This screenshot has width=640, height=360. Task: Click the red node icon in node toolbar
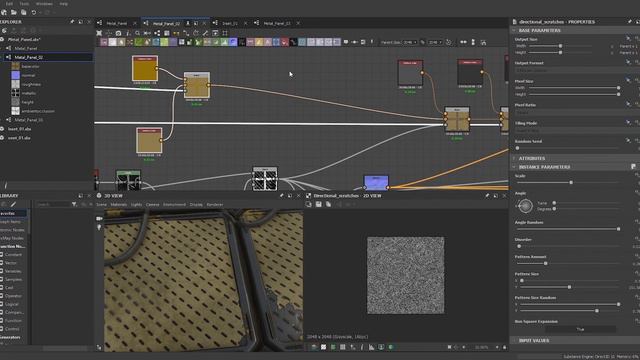point(284,42)
